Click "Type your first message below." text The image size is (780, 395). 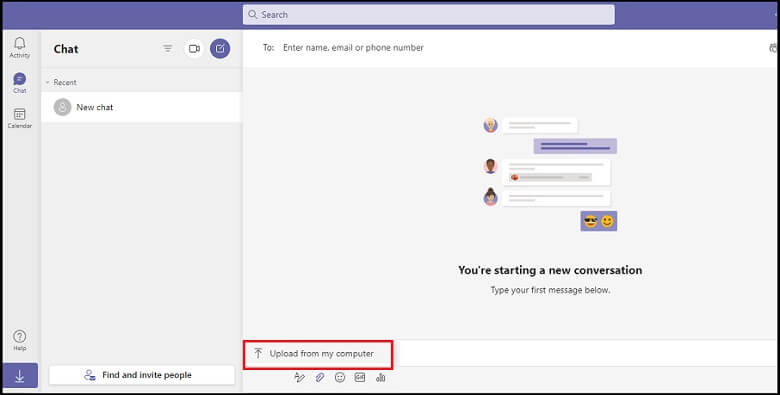550,290
